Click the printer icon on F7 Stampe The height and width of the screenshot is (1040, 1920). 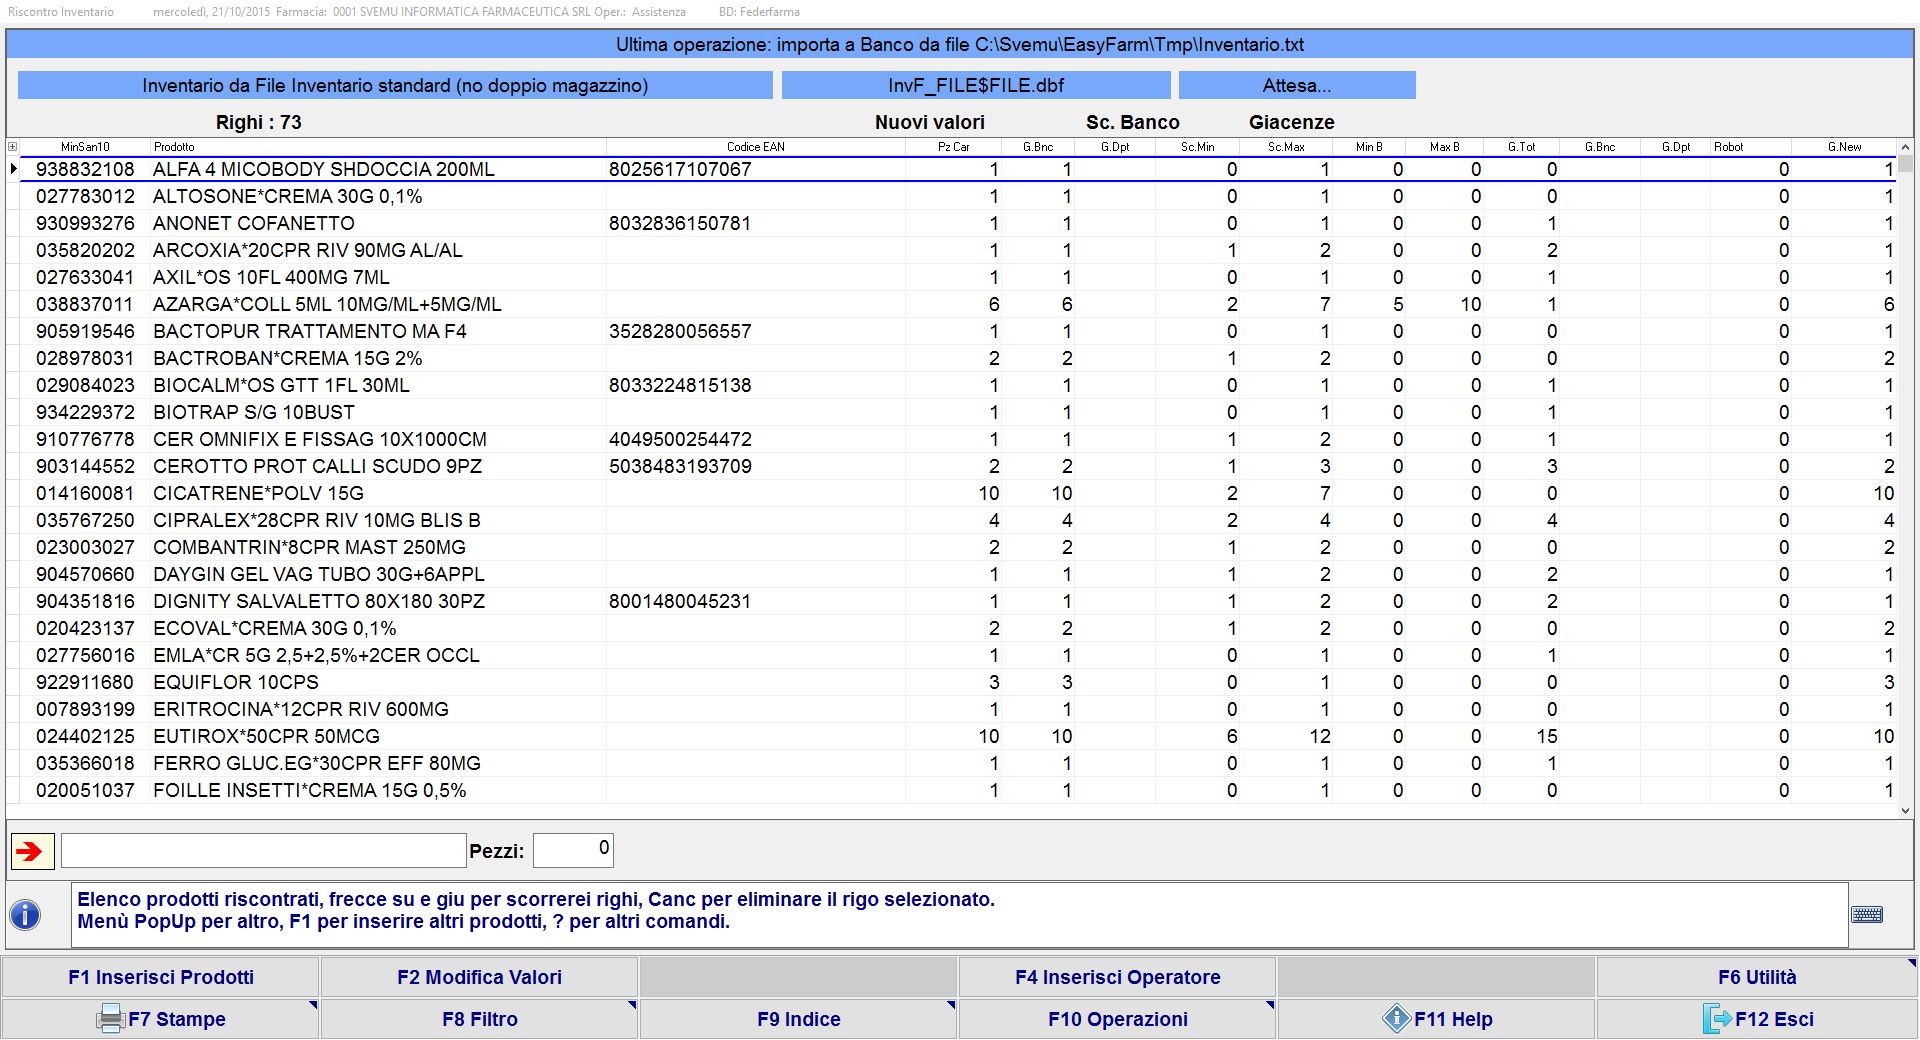point(110,1019)
